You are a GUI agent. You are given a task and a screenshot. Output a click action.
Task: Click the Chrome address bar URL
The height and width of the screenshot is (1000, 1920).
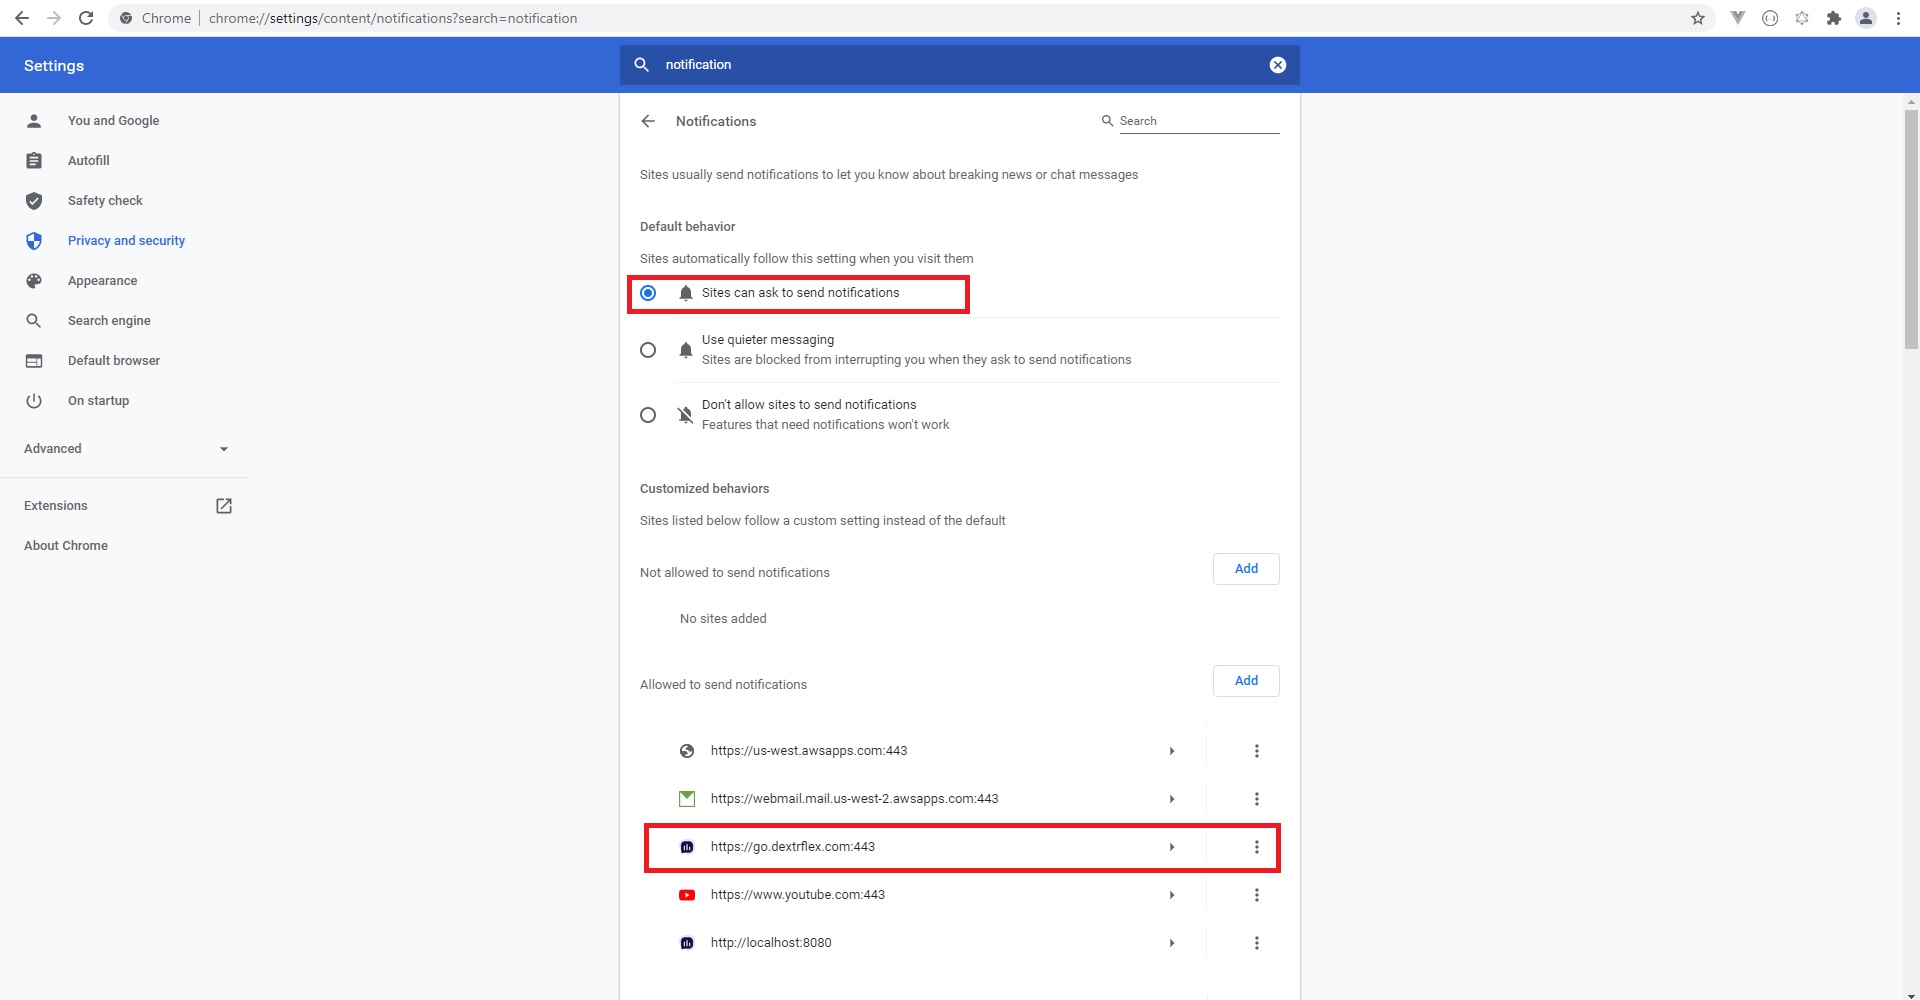click(393, 18)
